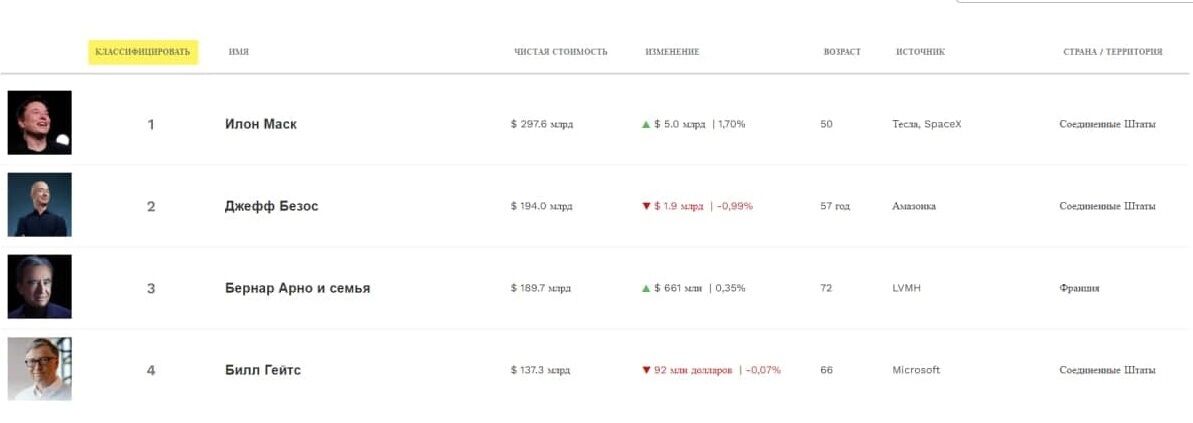Click the Источник column header
The height and width of the screenshot is (423, 1193).
[920, 52]
